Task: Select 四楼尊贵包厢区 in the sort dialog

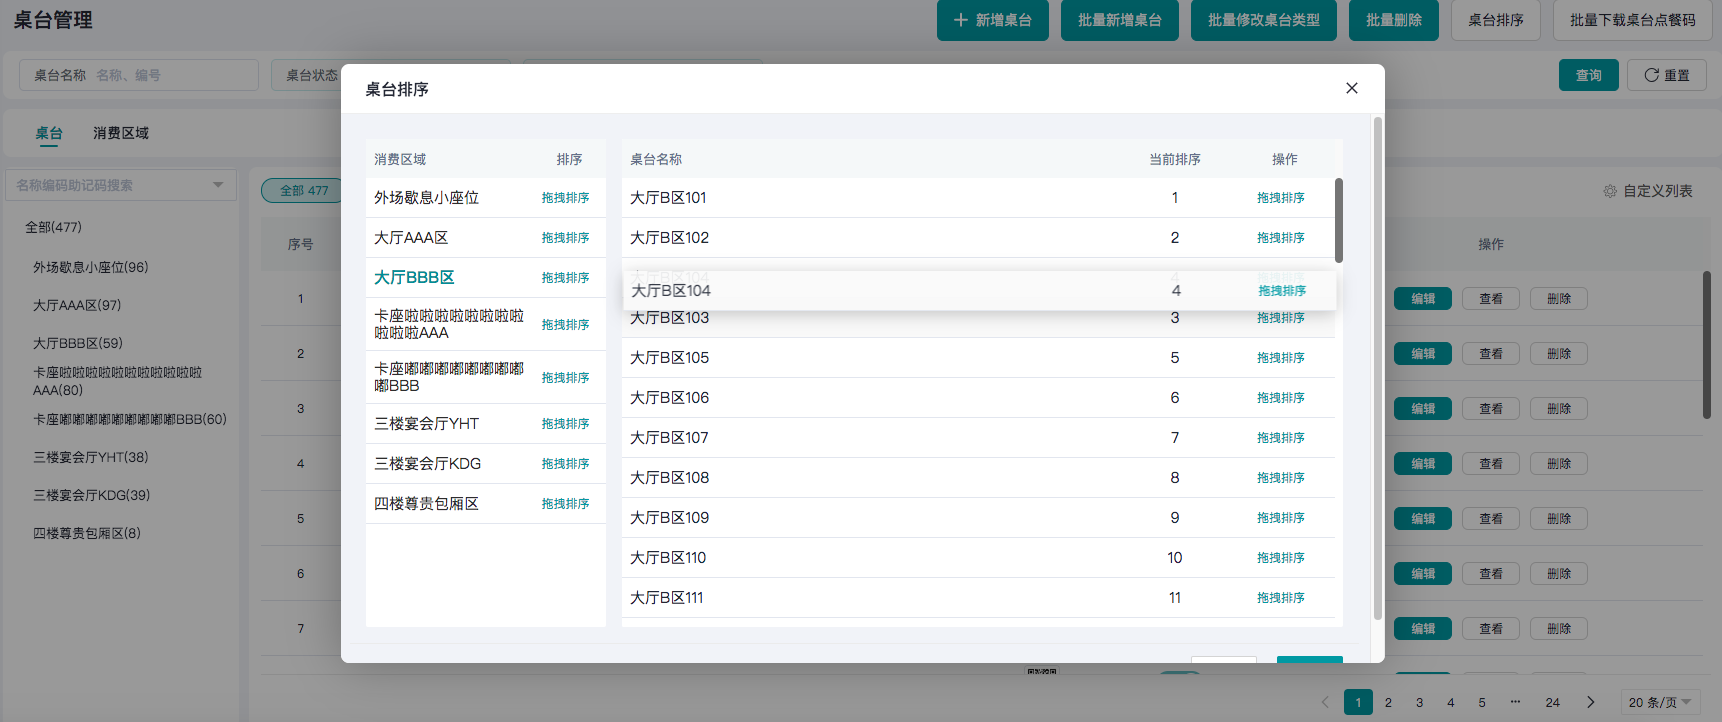Action: [x=426, y=504]
